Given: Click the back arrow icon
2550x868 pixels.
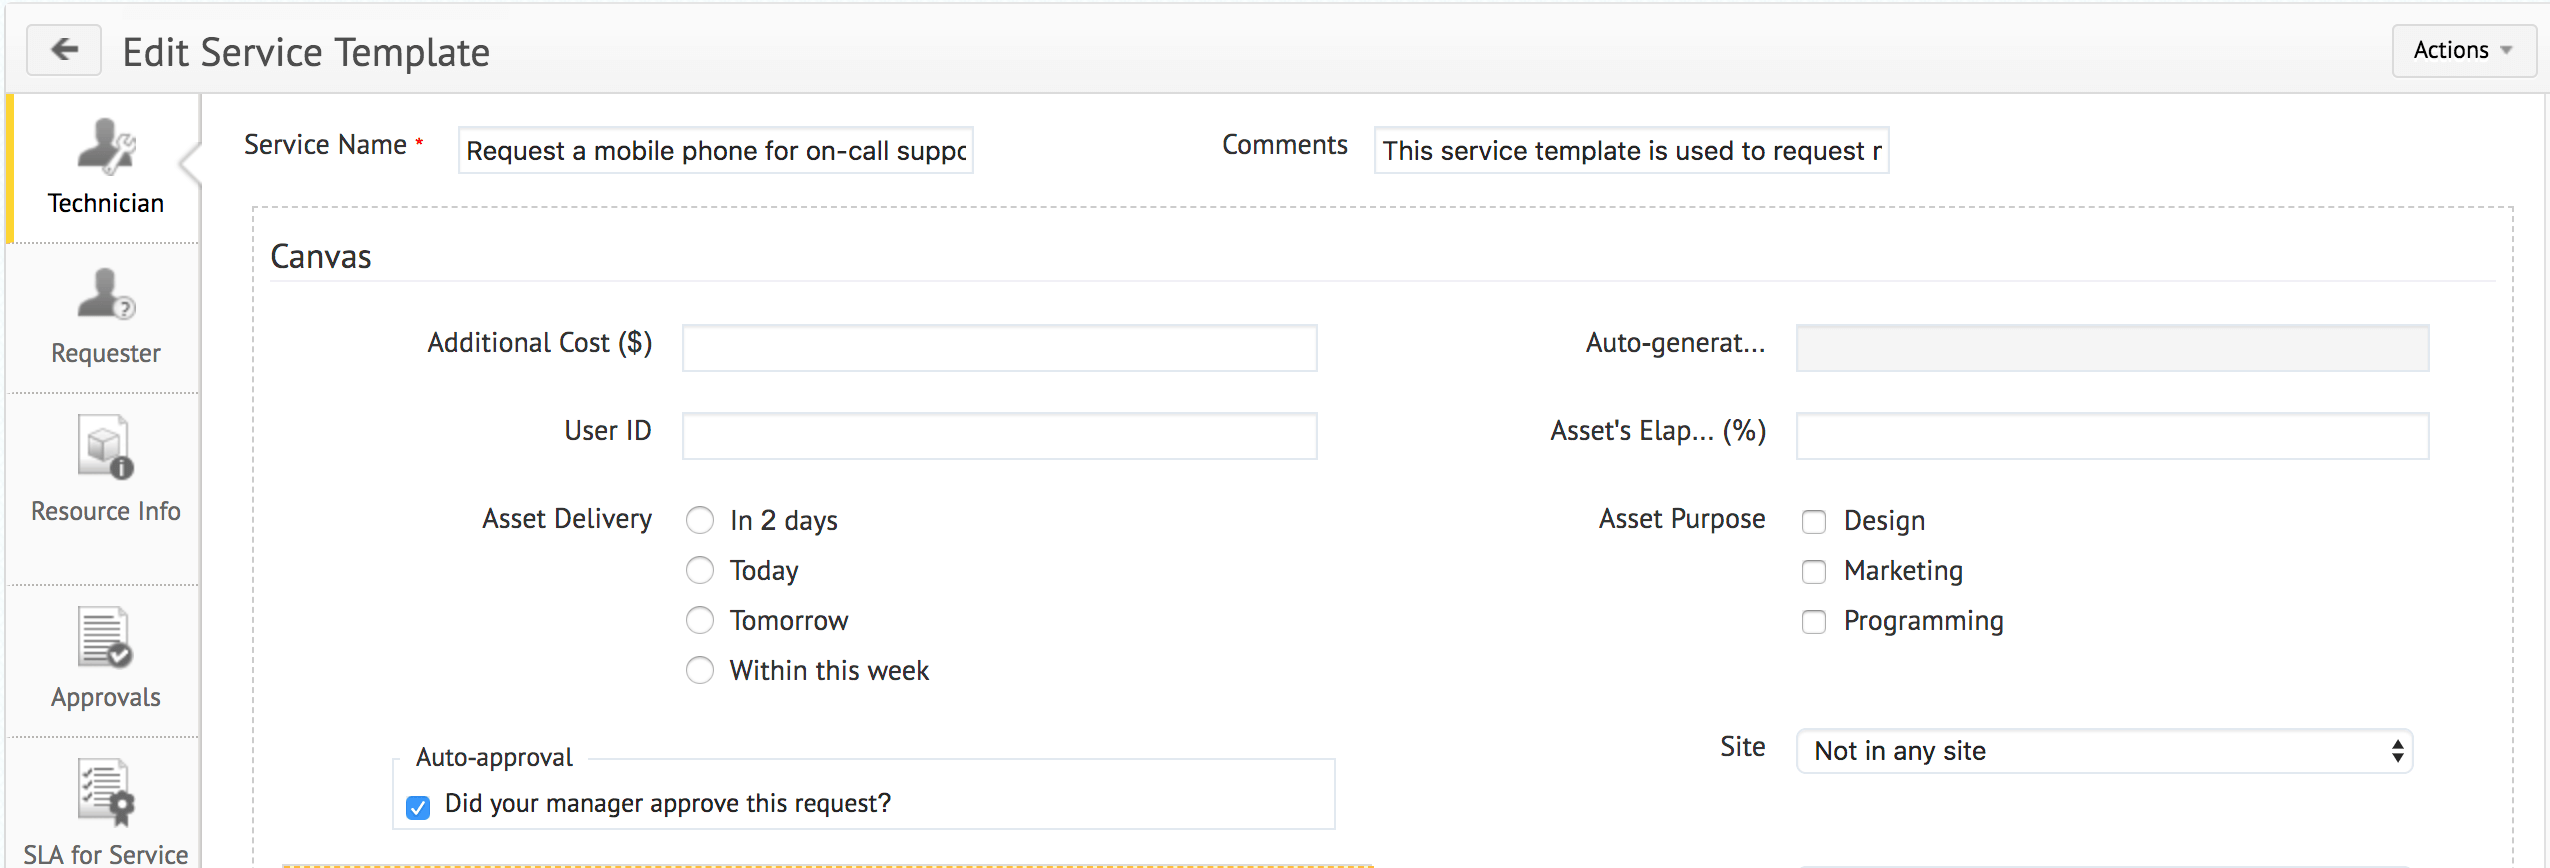Looking at the screenshot, I should [x=64, y=50].
